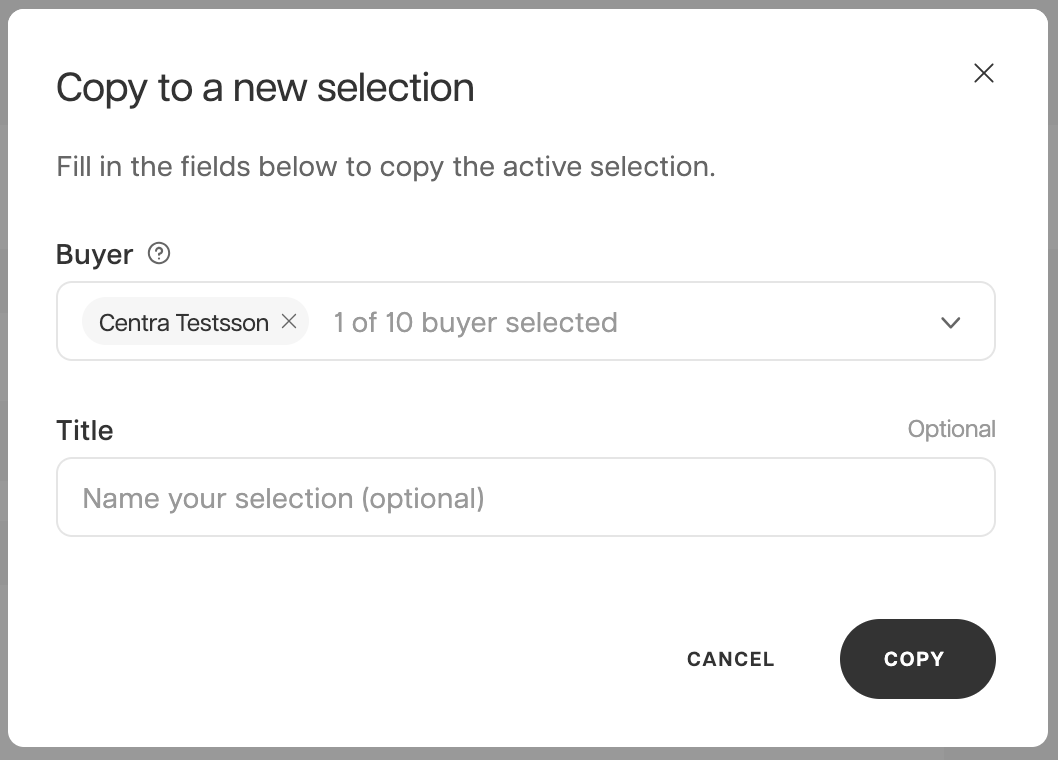Click the Optional hint beside Title
1058x760 pixels.
951,429
